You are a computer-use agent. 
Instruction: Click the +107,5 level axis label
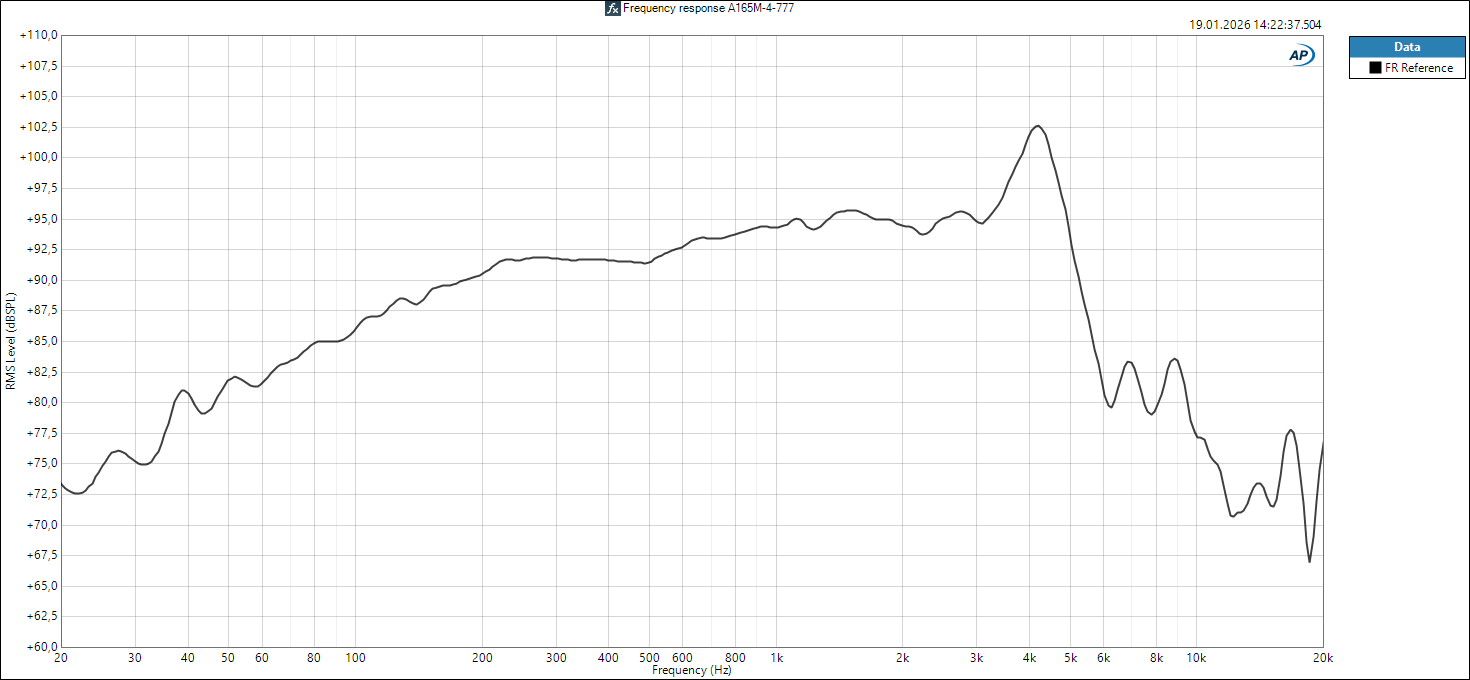pos(39,66)
